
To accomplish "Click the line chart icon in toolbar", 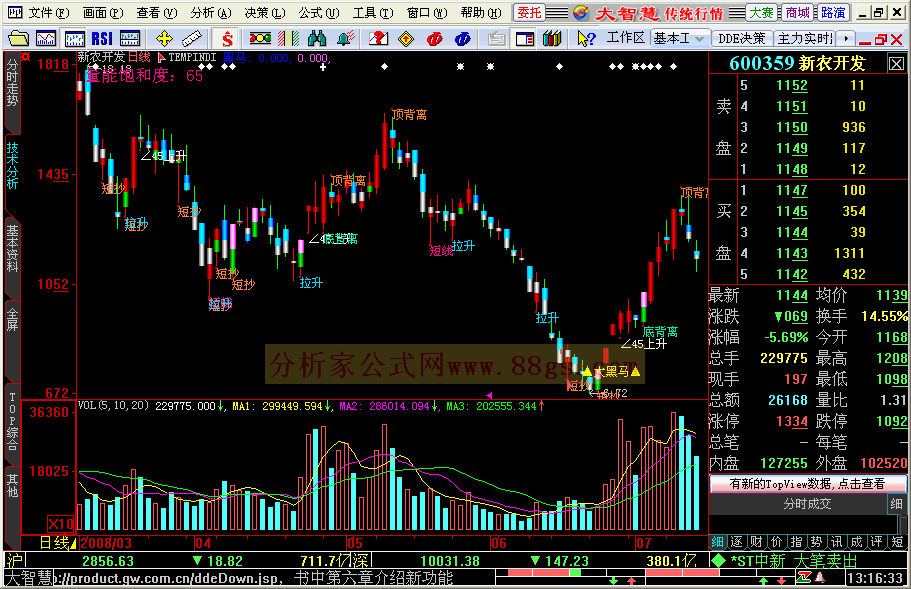I will [46, 39].
